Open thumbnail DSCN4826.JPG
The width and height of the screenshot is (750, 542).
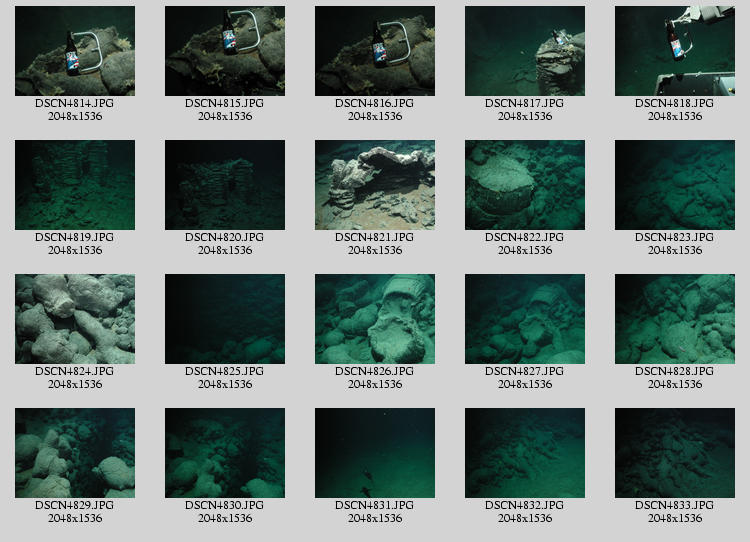click(374, 319)
